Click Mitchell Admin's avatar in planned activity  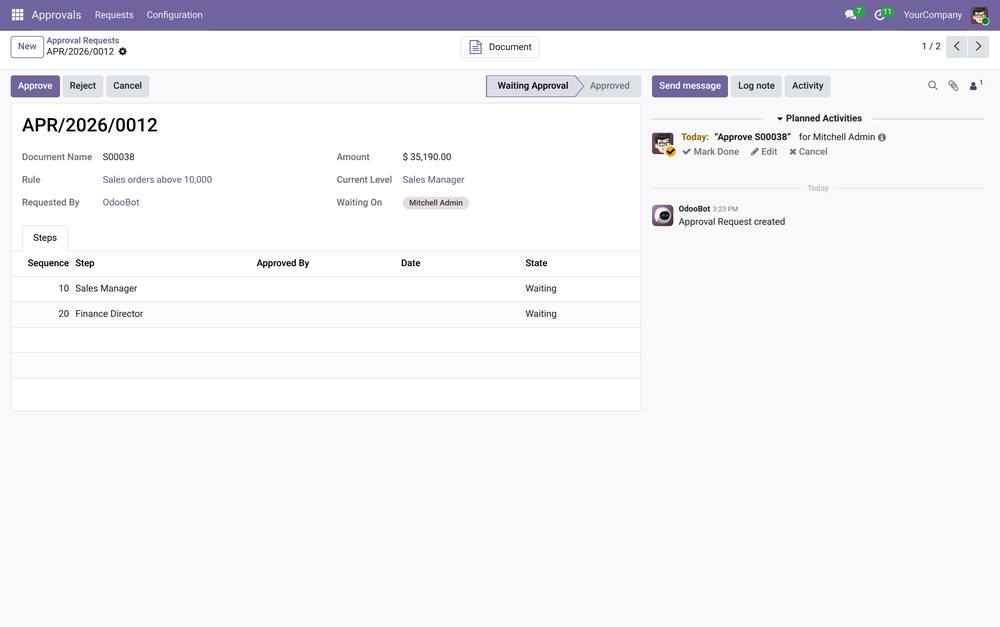(663, 144)
